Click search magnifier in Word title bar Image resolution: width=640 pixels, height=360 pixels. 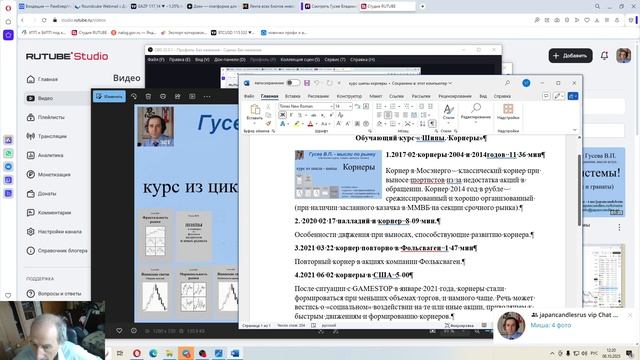click(x=507, y=83)
